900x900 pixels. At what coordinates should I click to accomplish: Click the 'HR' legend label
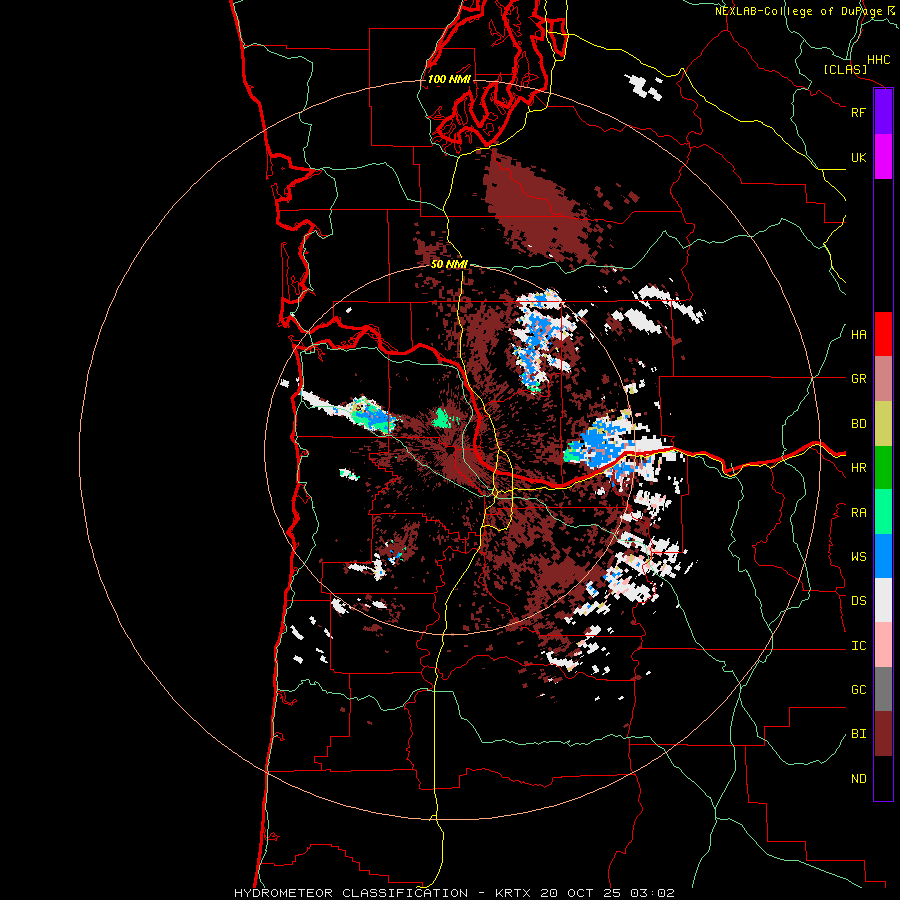tap(858, 468)
